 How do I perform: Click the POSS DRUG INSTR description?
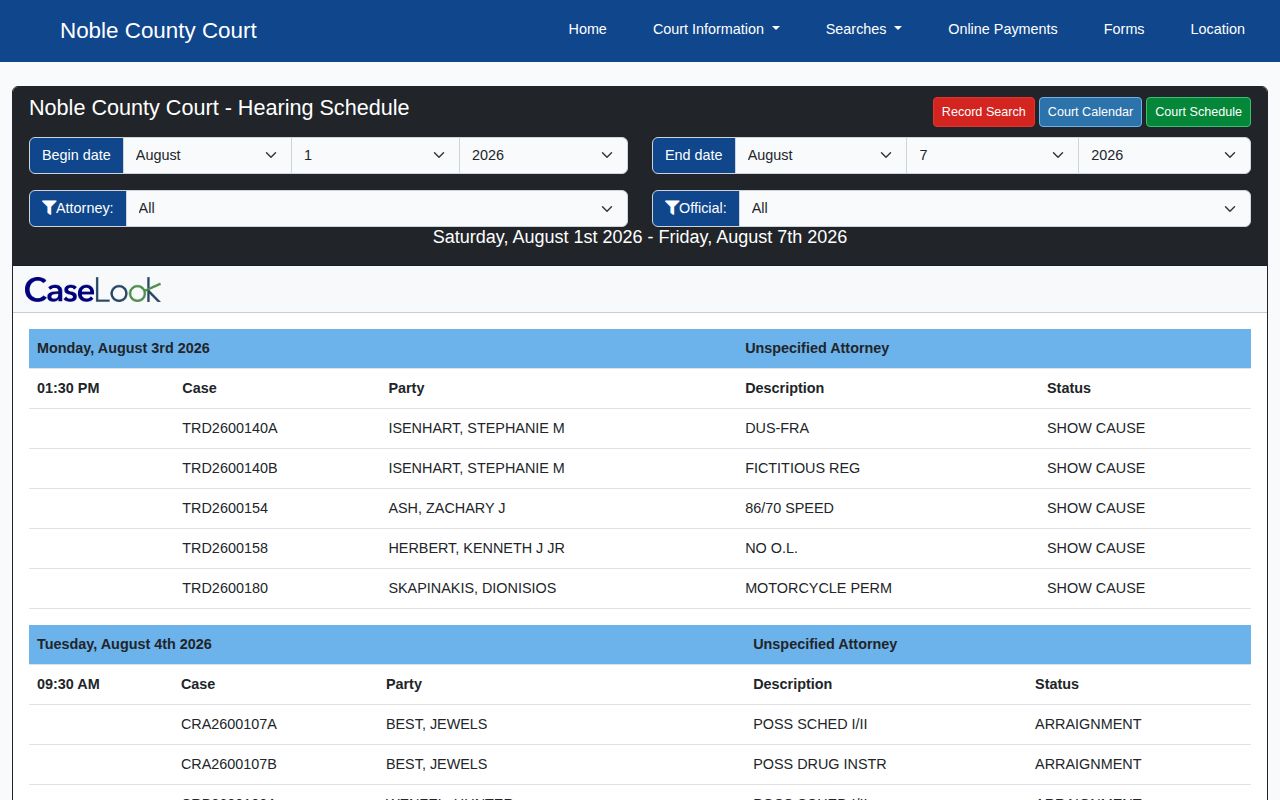pos(820,764)
